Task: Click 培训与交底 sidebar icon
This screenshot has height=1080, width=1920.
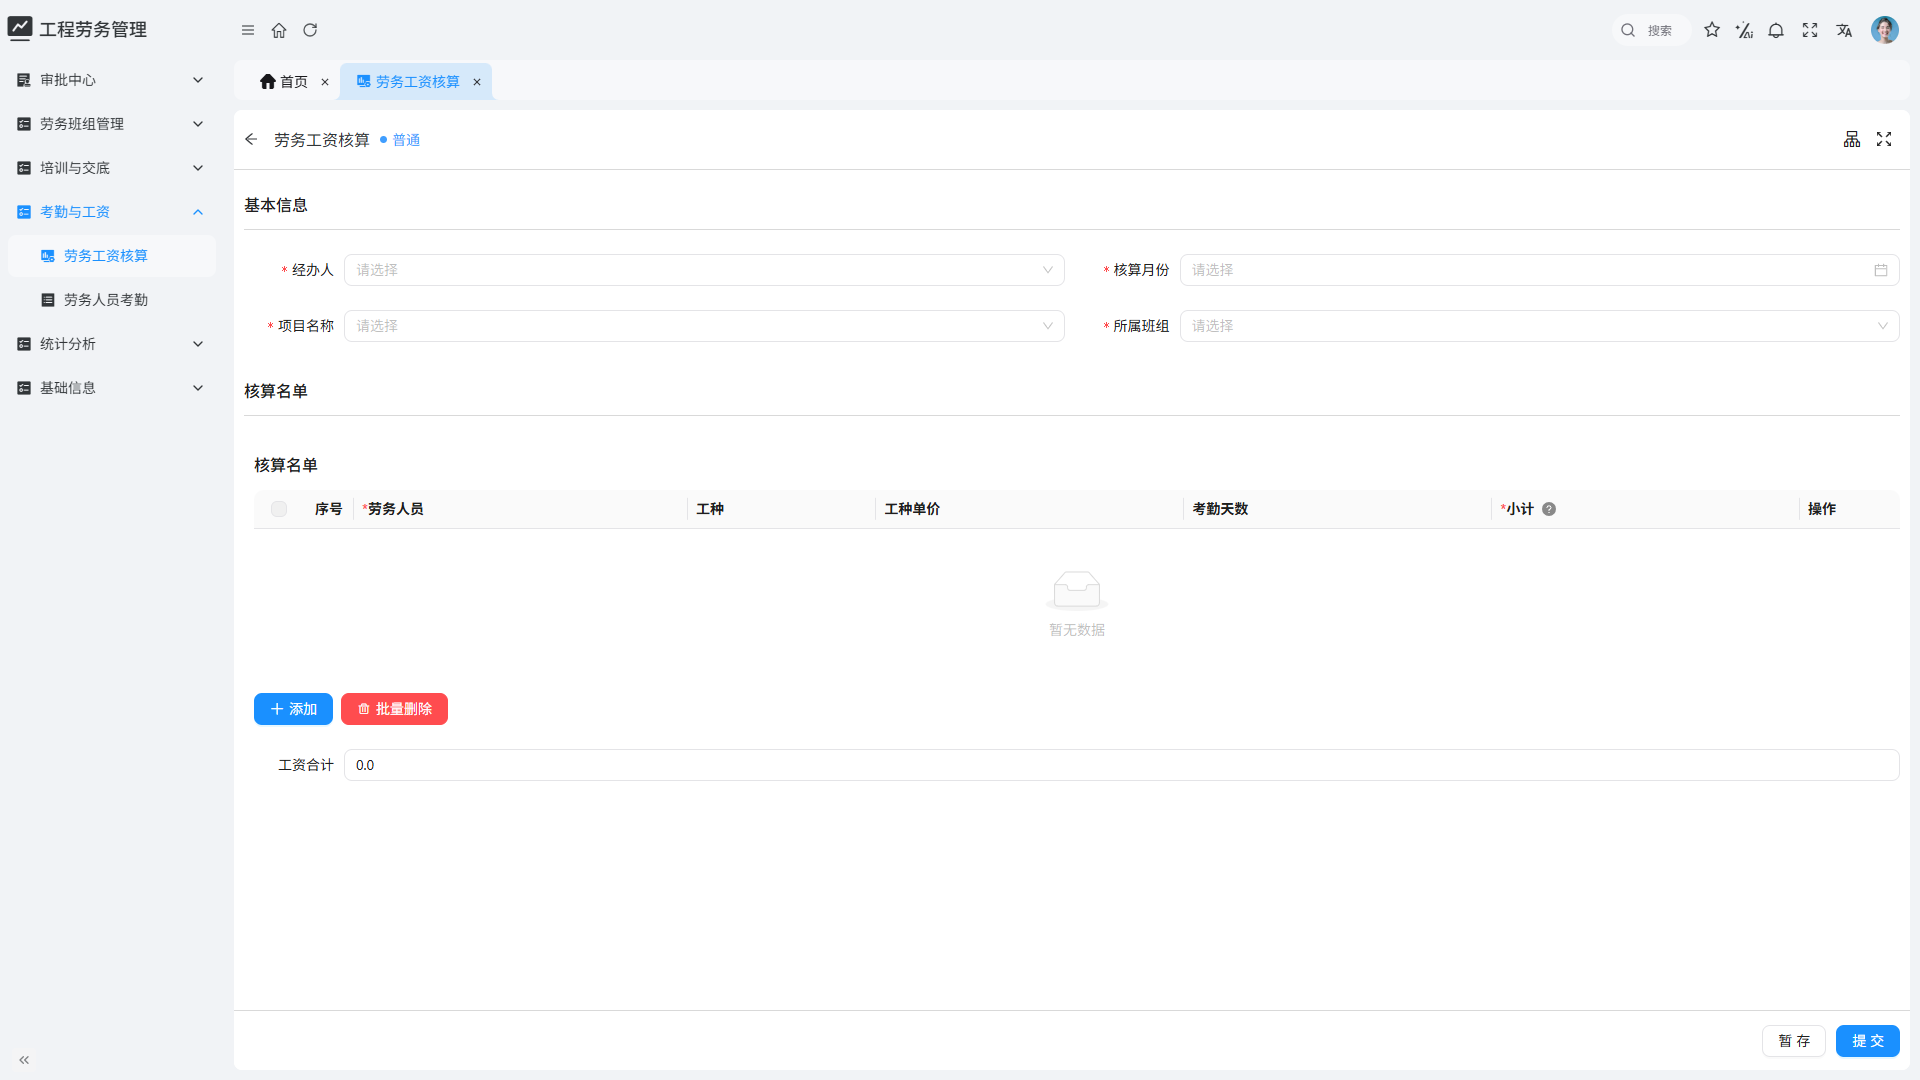Action: [x=24, y=168]
